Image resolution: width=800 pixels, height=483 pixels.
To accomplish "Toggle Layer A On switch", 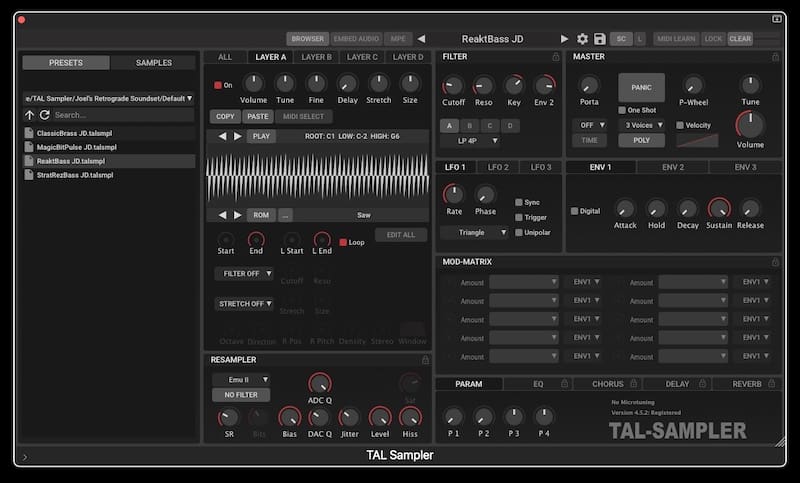I will click(218, 85).
